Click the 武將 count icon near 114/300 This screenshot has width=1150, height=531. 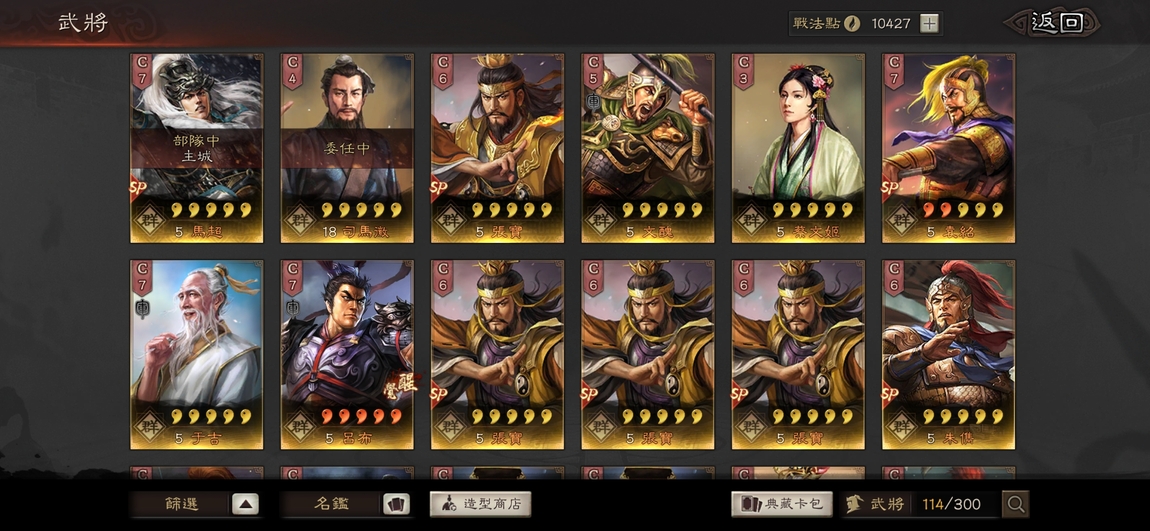[854, 504]
